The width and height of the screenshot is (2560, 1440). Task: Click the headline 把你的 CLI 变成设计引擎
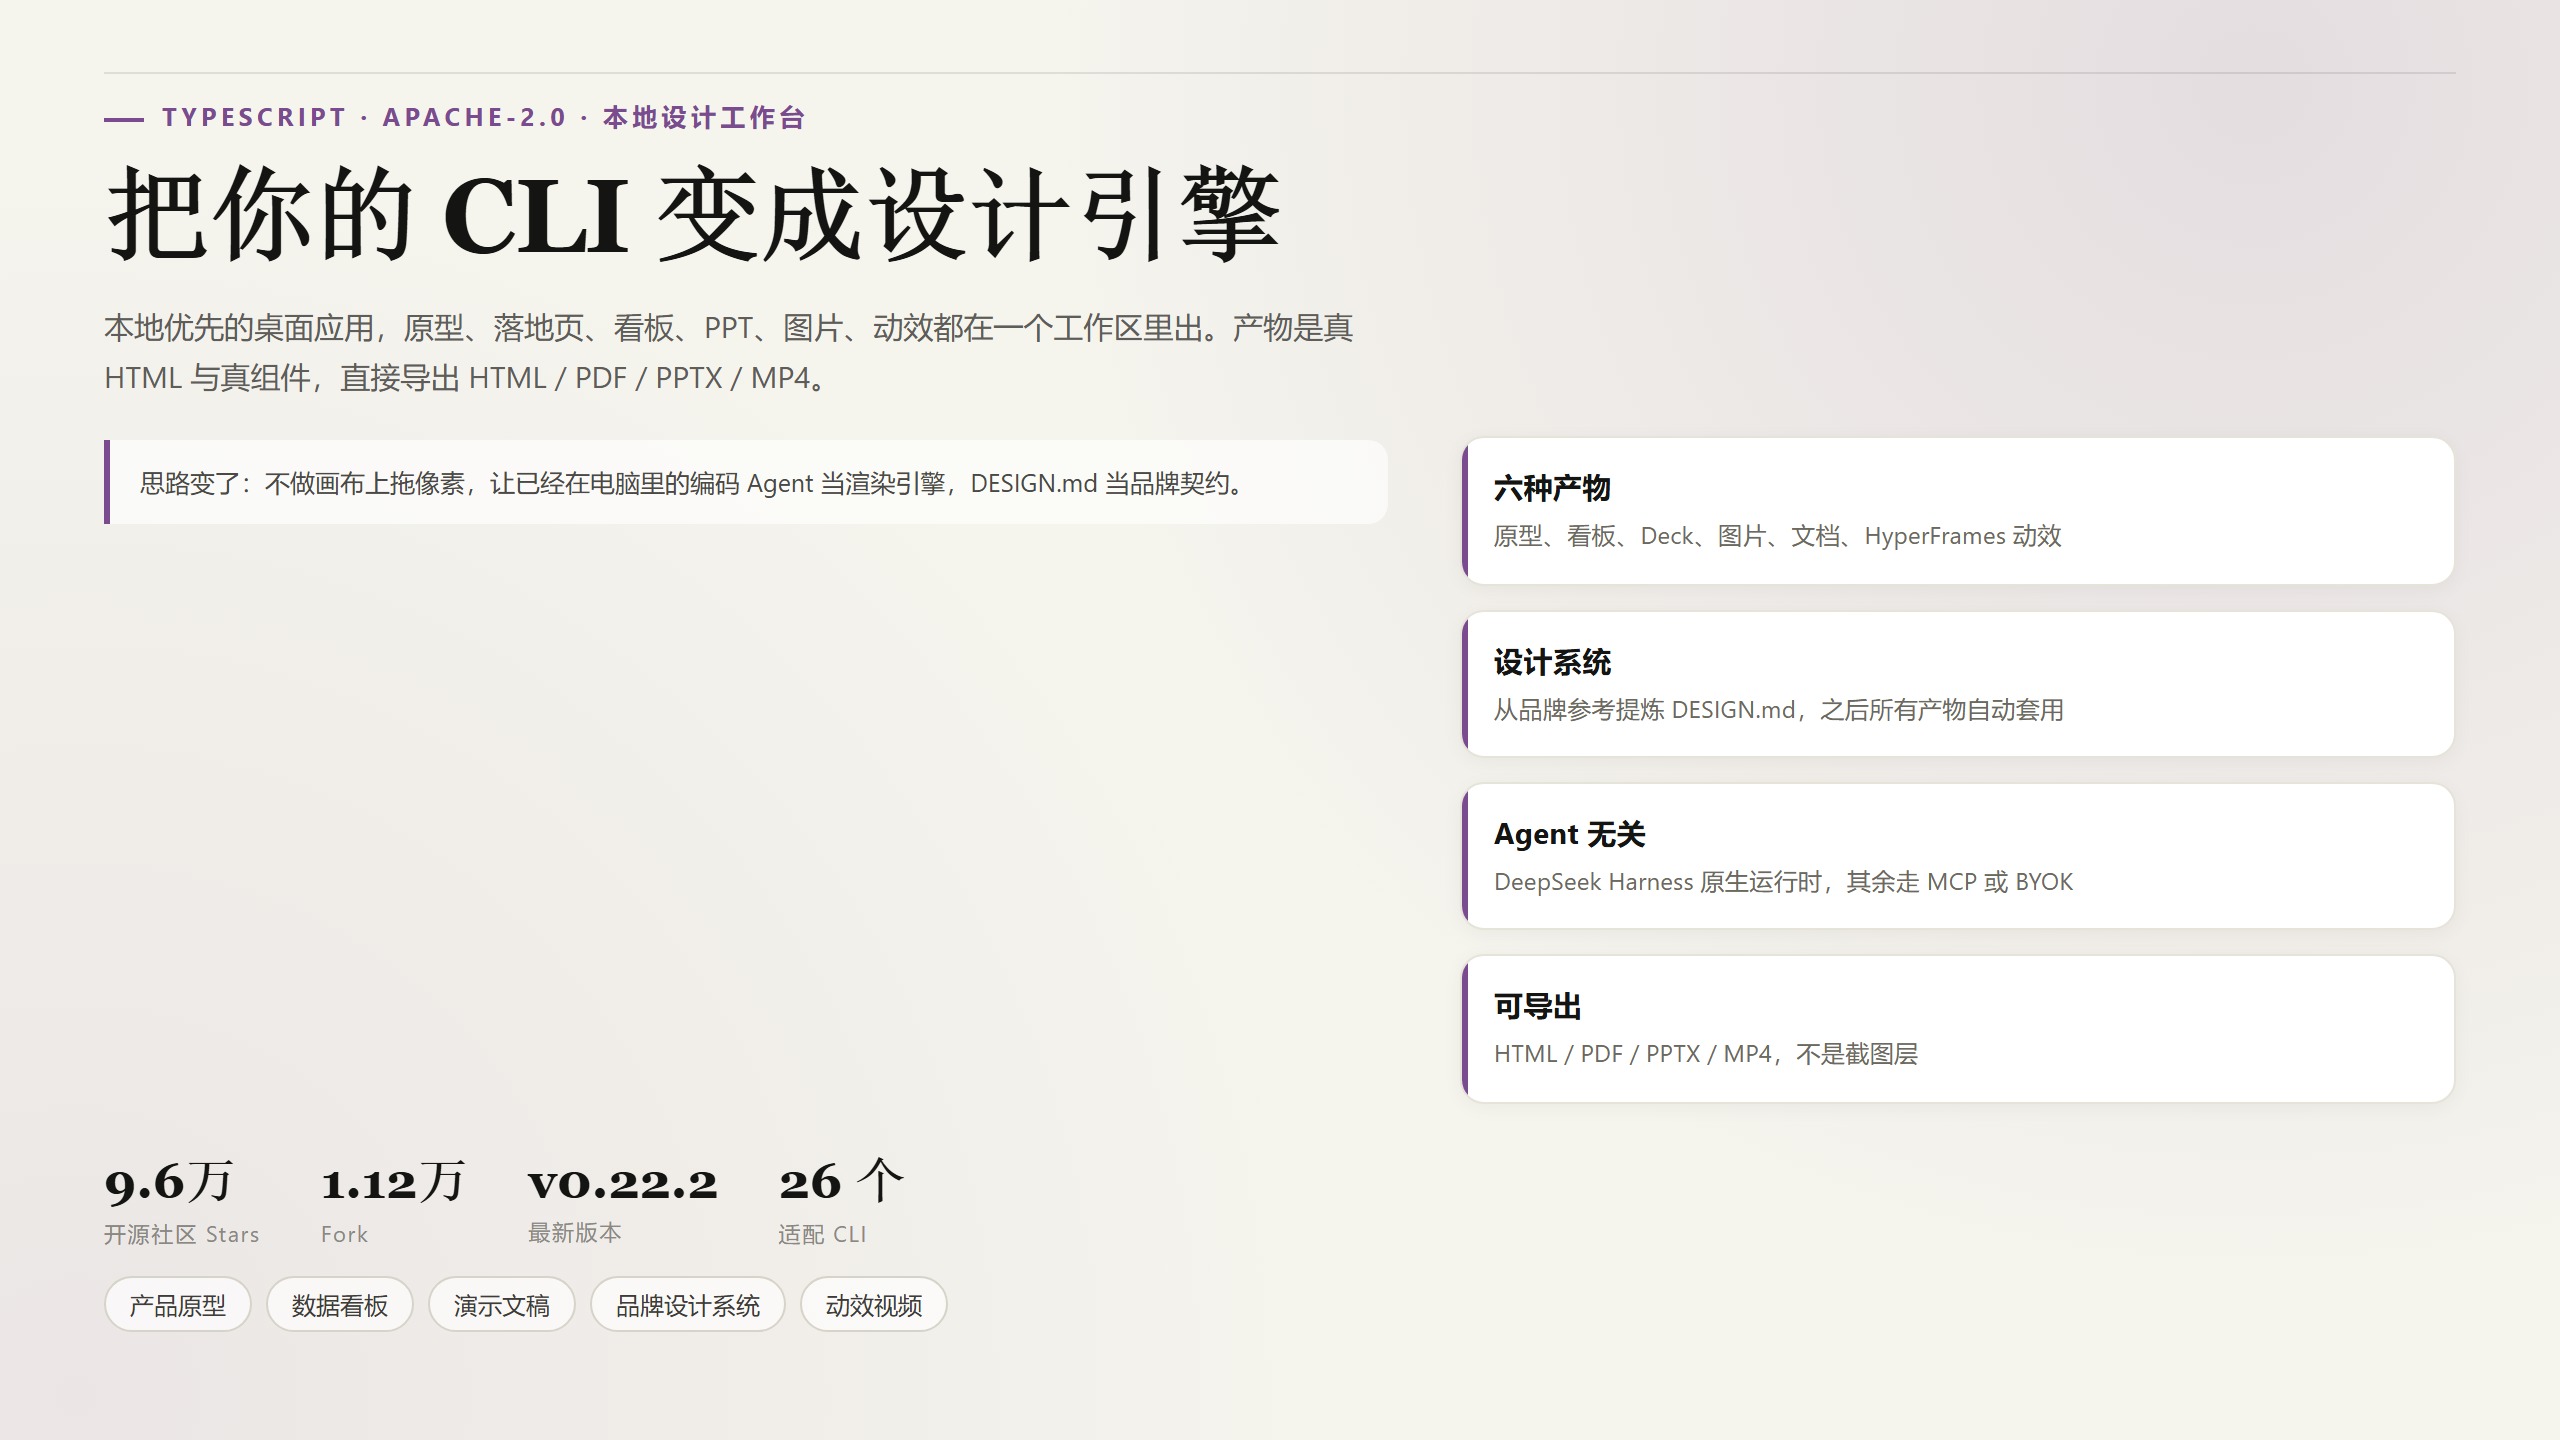point(693,214)
